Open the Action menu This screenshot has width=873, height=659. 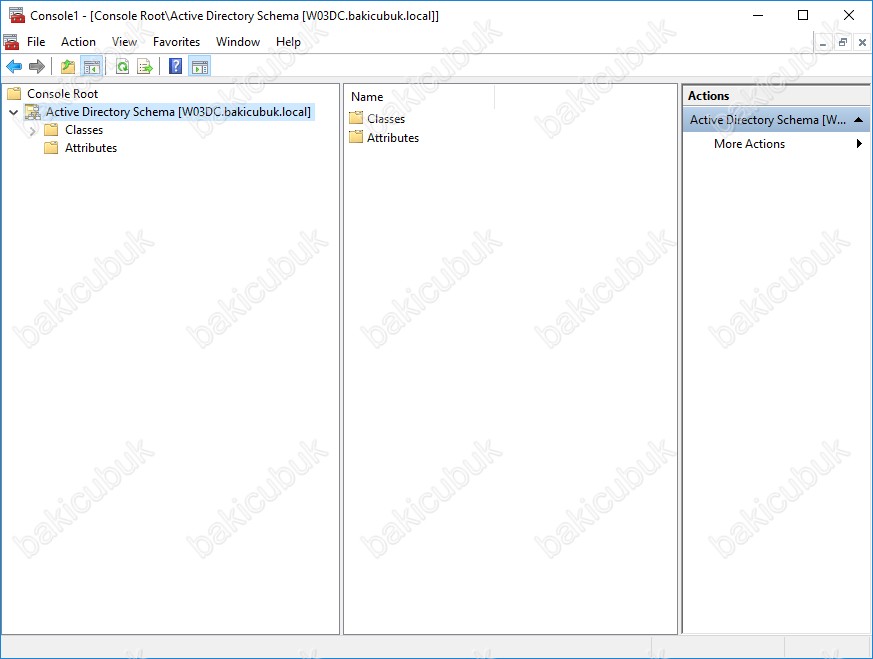pyautogui.click(x=78, y=42)
